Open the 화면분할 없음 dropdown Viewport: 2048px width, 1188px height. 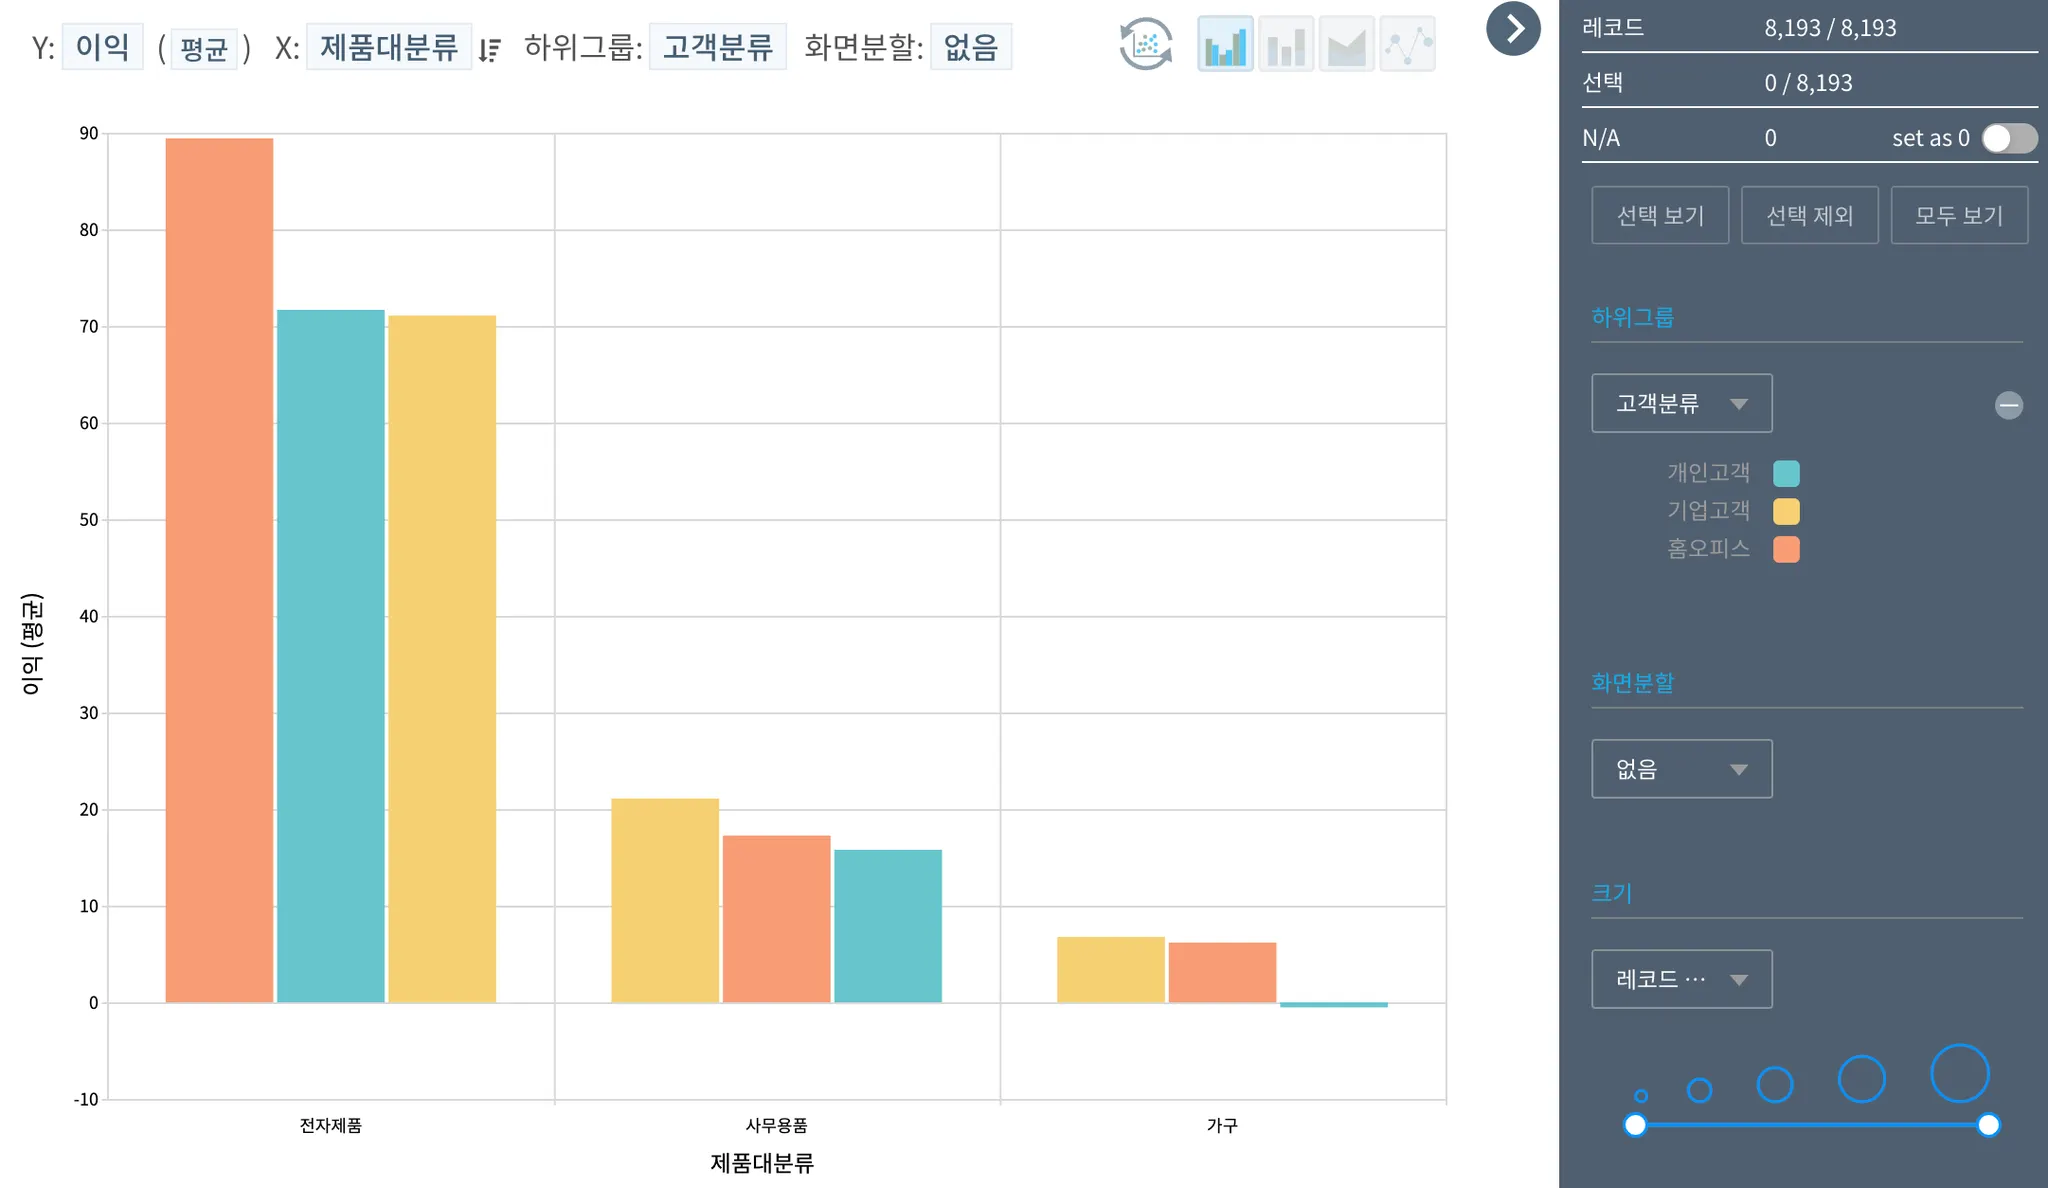click(x=1681, y=769)
